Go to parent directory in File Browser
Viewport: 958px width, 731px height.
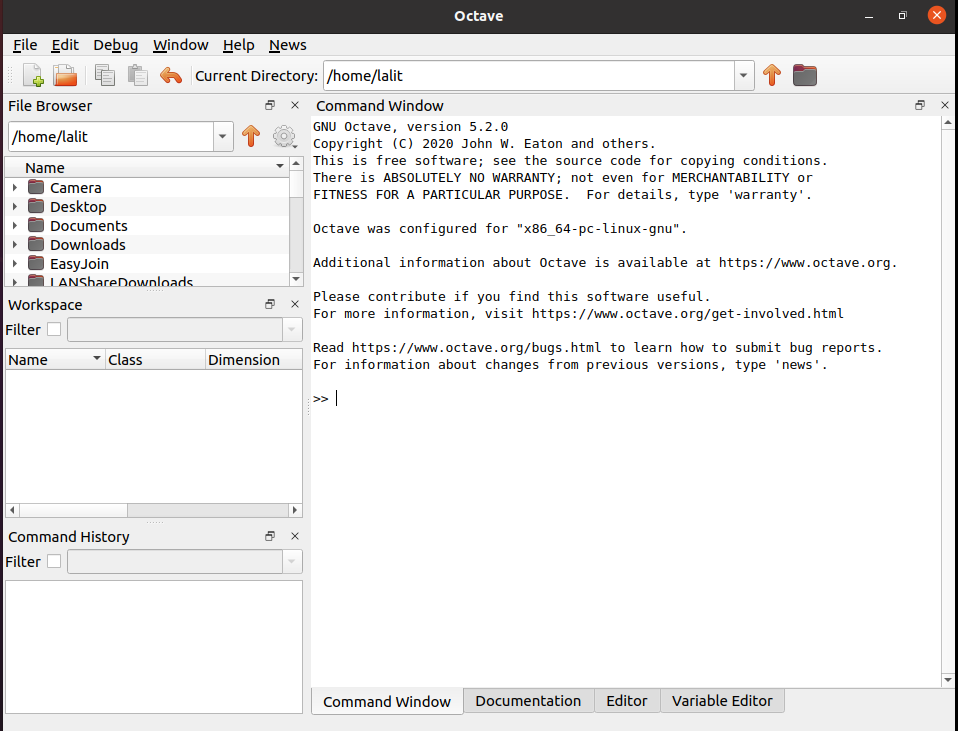point(250,136)
